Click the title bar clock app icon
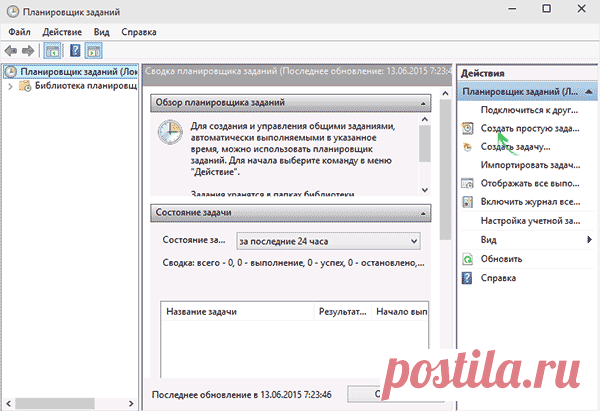The image size is (600, 411). pos(13,12)
